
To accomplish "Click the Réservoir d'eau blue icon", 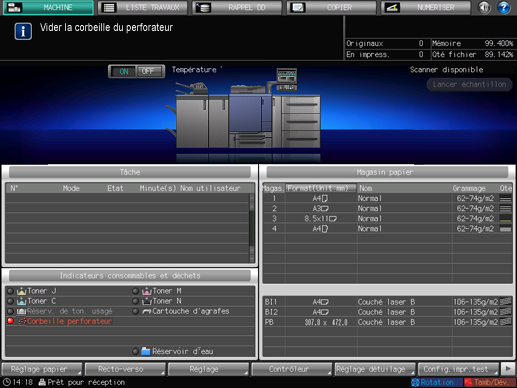I will click(x=146, y=351).
